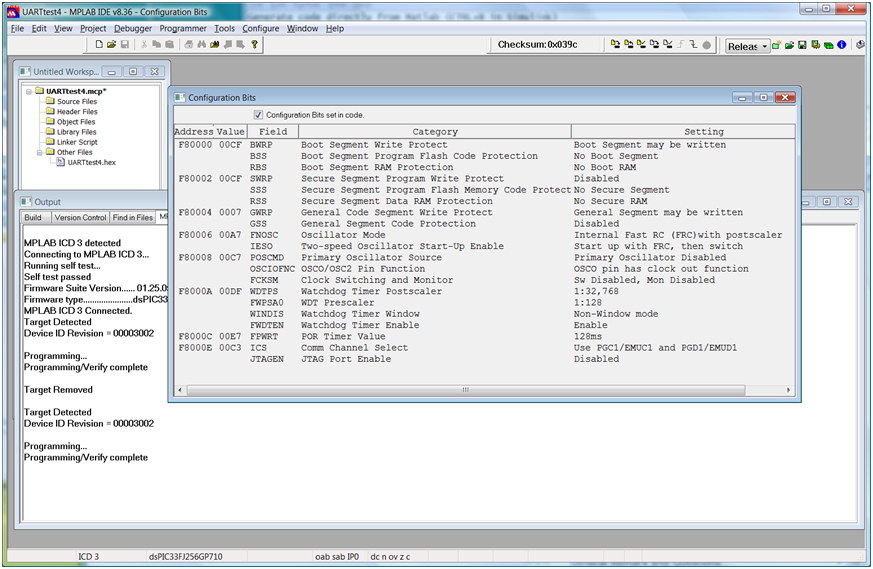
Task: Collapse the Other Files tree node
Action: (40, 152)
